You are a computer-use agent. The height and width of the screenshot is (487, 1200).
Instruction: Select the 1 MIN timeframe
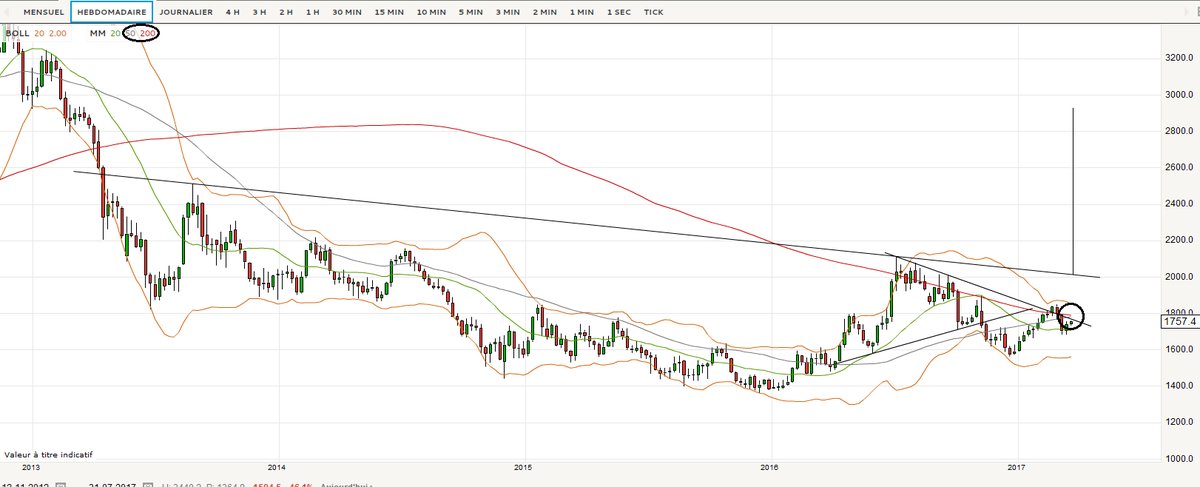coord(580,12)
